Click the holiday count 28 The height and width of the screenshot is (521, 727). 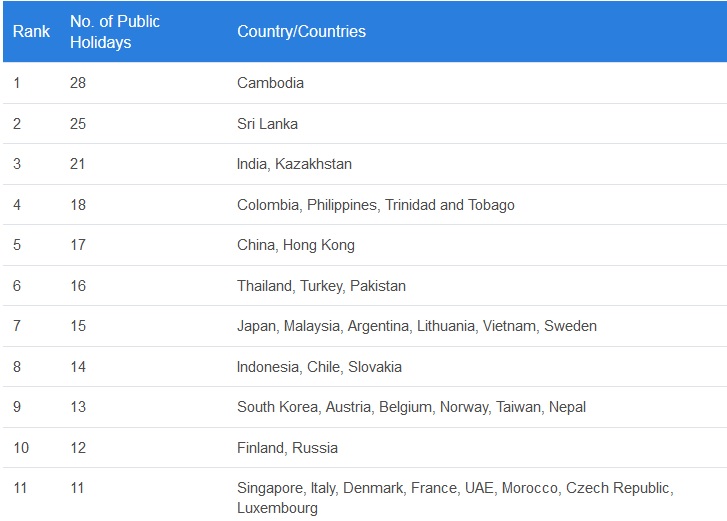(x=78, y=83)
